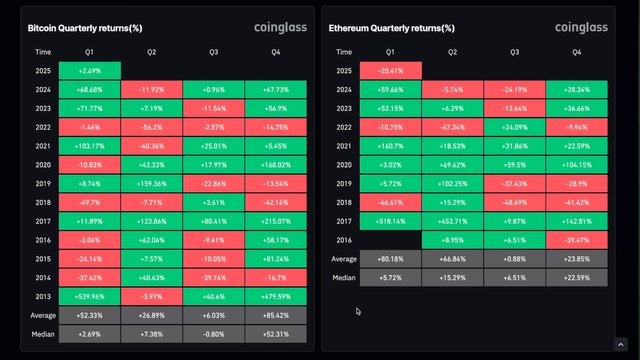Click the coinglass logo in Ethereum panel
Screen dimensions: 640x360
point(581,27)
